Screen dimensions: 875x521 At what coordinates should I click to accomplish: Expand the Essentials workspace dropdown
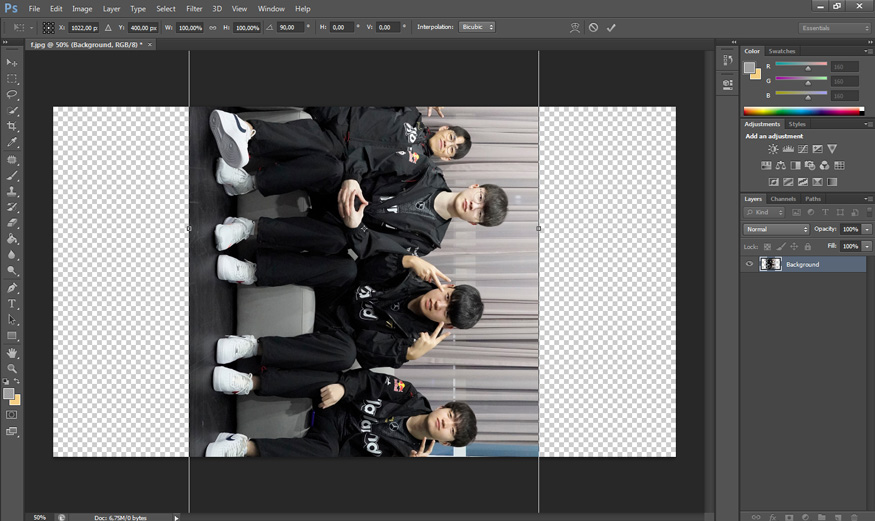coord(834,28)
